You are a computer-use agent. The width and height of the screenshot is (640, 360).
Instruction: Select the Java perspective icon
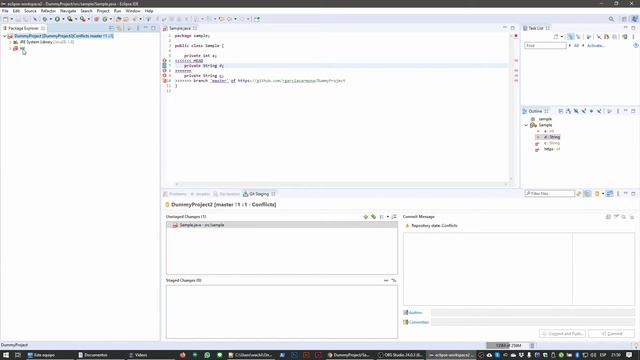[634, 19]
